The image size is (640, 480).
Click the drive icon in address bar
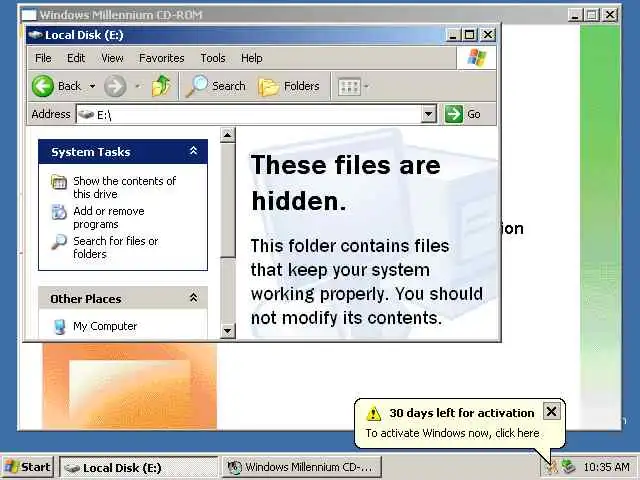click(x=86, y=115)
